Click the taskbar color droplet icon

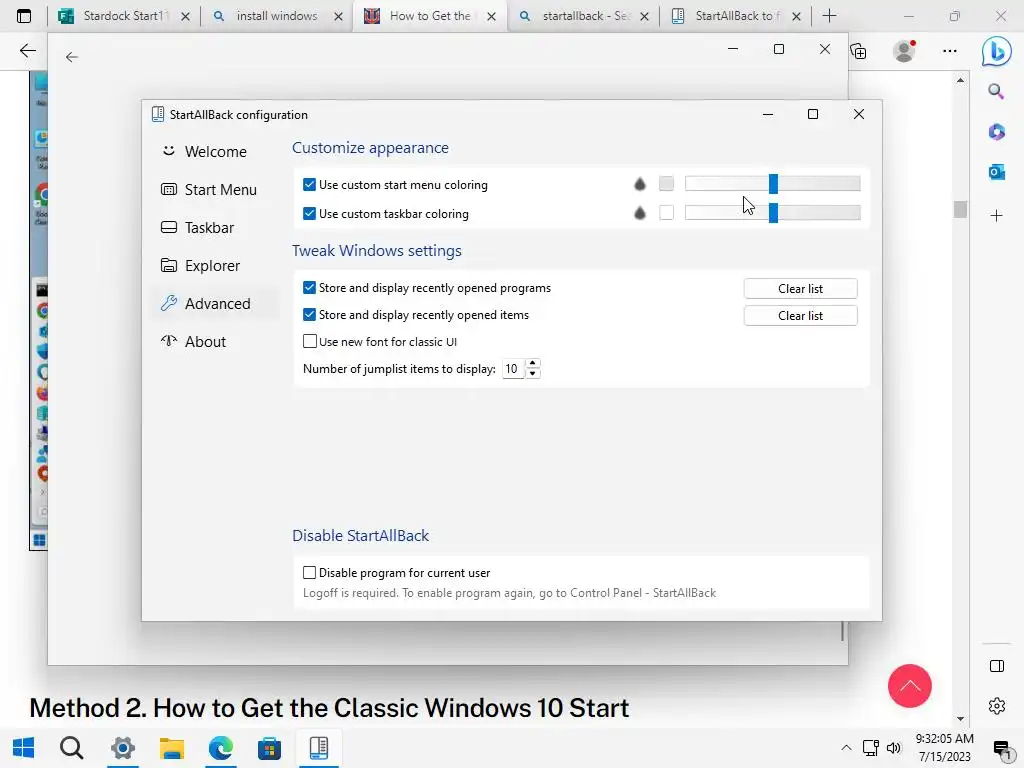tap(640, 213)
